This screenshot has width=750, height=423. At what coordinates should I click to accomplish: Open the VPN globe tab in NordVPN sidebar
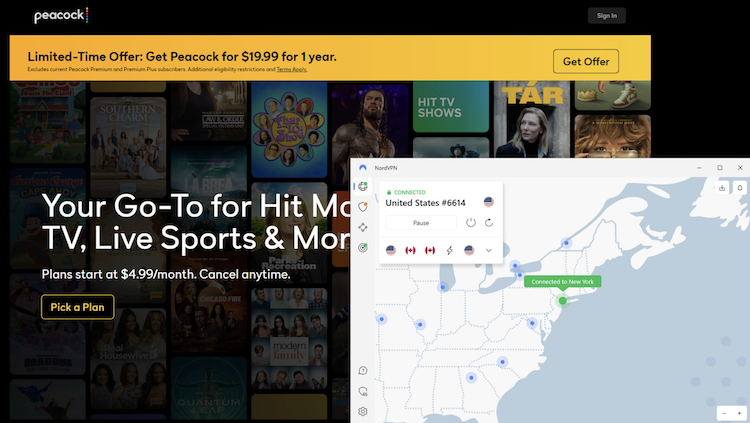pyautogui.click(x=363, y=186)
